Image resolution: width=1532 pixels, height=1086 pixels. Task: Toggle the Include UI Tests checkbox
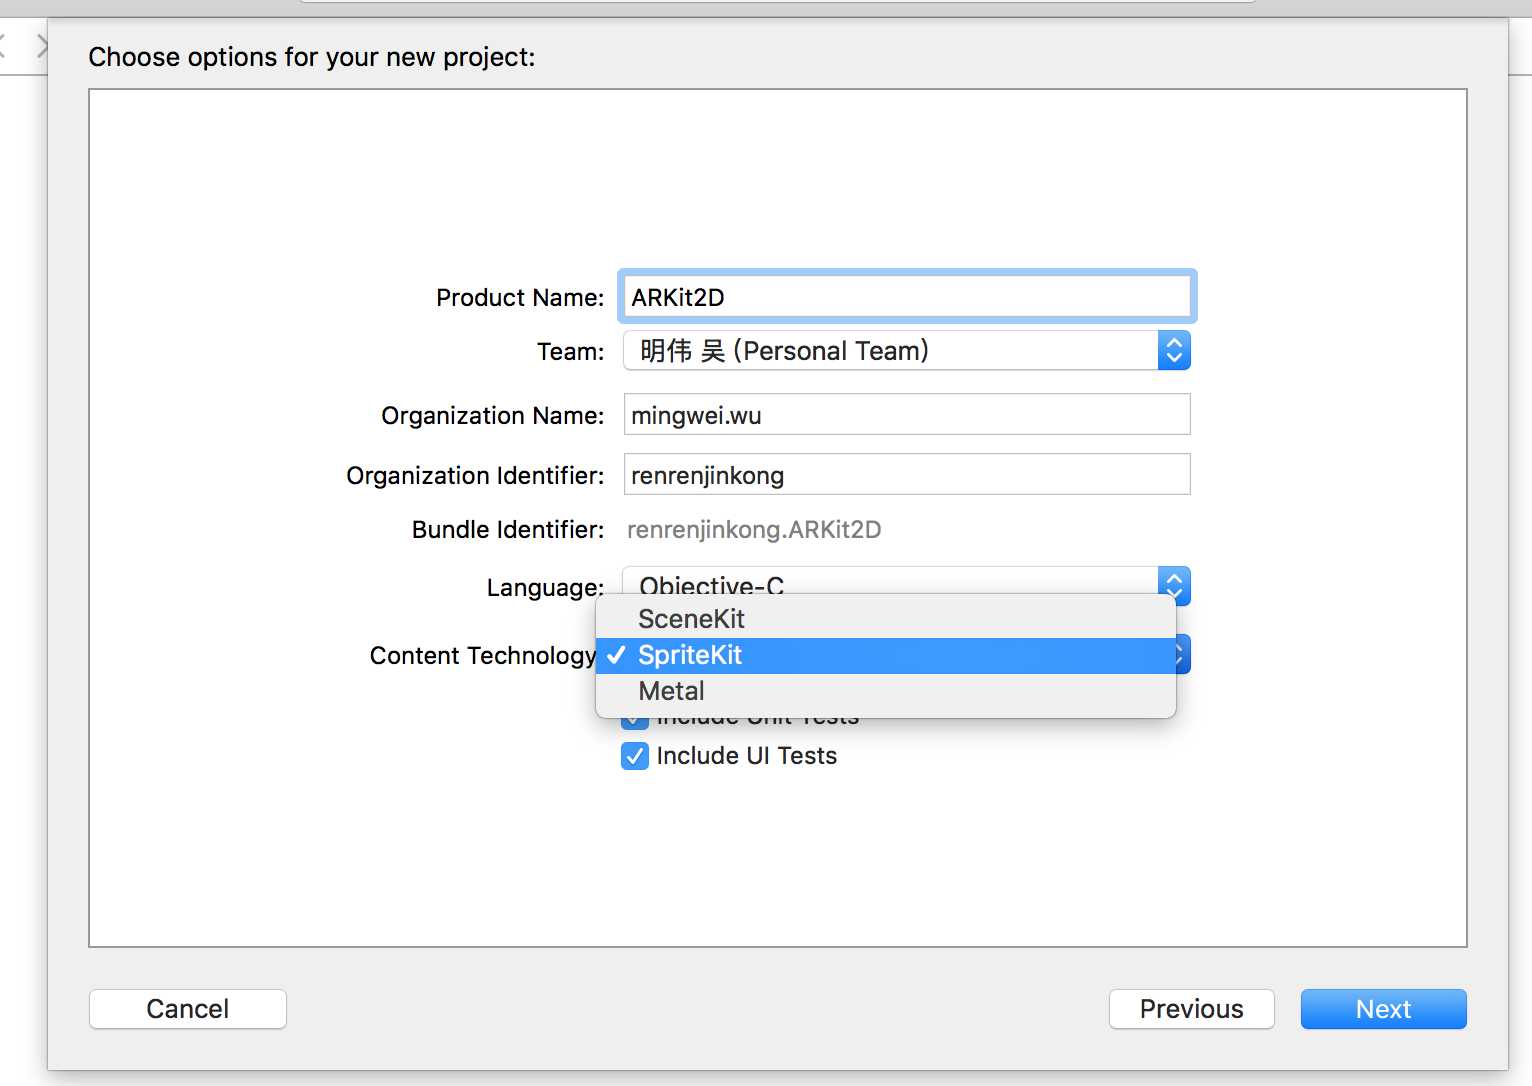click(x=635, y=756)
